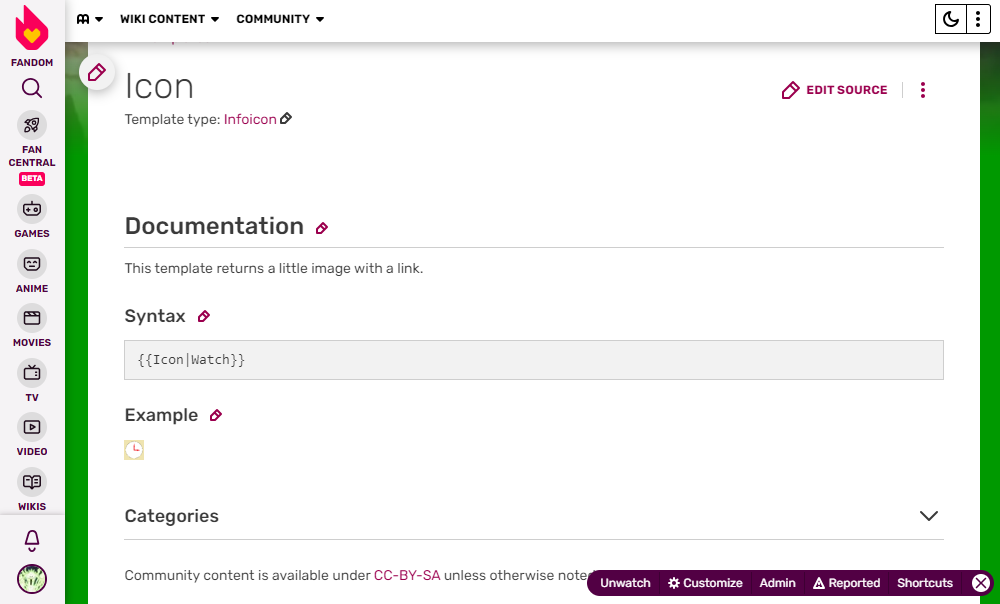Screen dimensions: 1000x604
Task: Follow the Infoicon template type link
Action: [250, 119]
